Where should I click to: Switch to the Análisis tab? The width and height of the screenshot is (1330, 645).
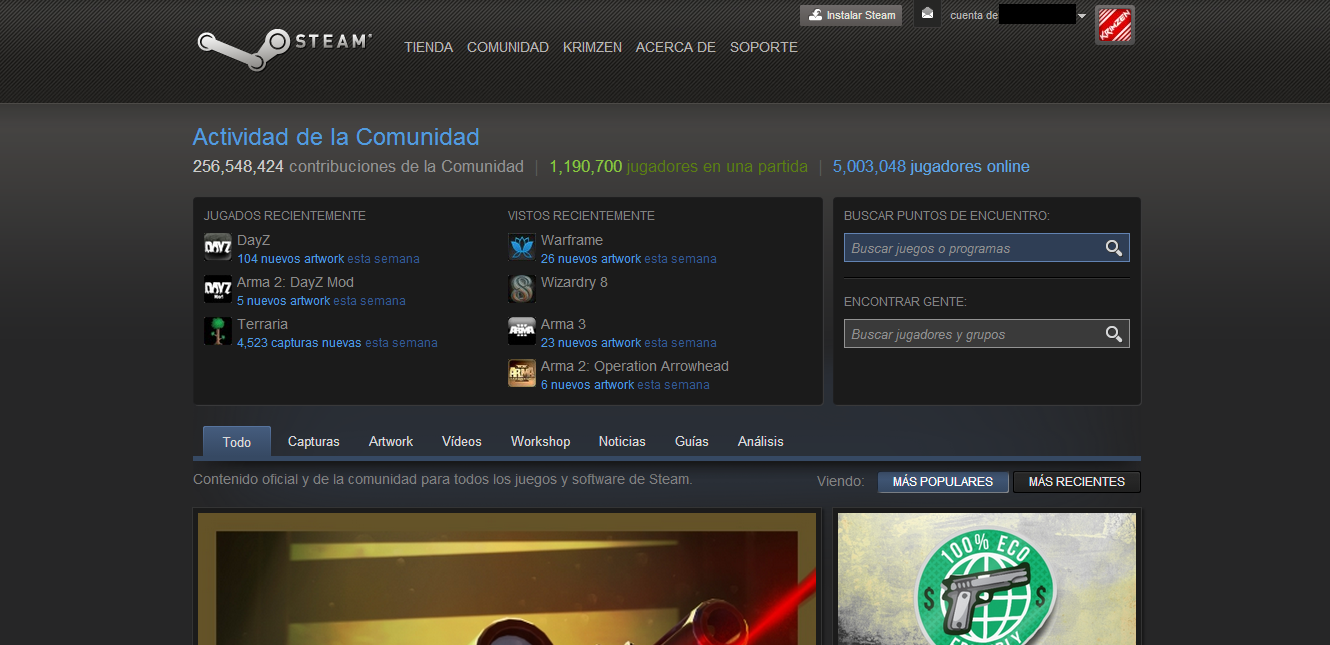coord(761,441)
